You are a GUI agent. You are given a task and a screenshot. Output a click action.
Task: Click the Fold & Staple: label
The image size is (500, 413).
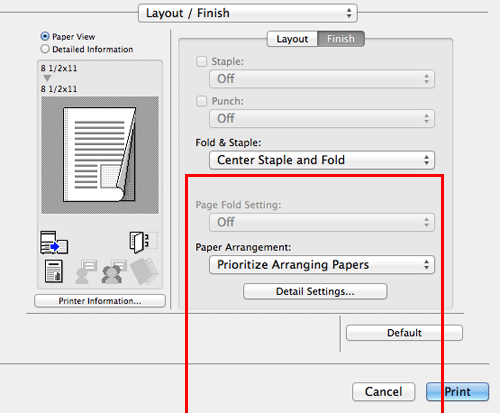point(228,143)
